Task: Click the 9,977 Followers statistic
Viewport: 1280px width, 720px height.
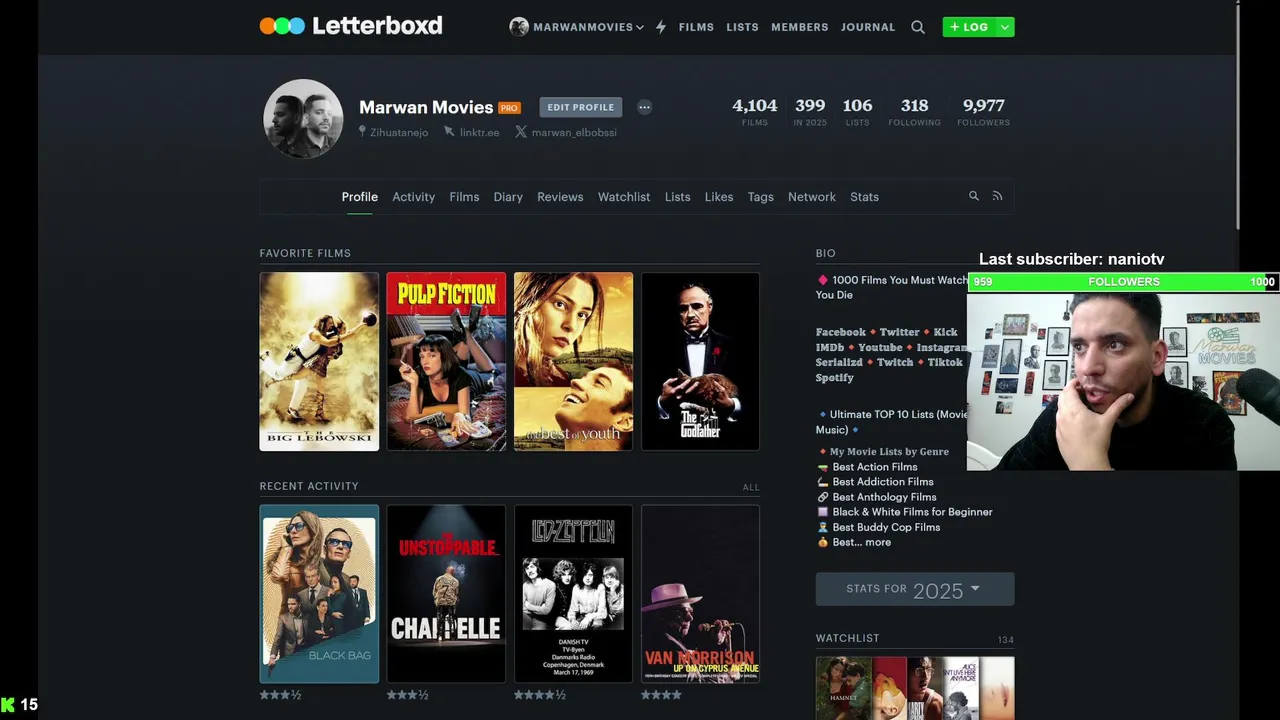Action: point(983,111)
